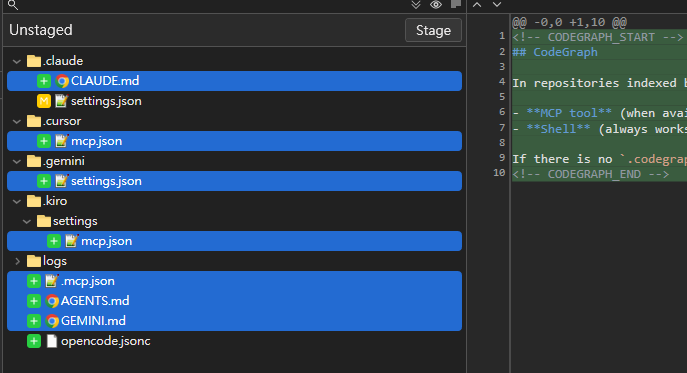This screenshot has width=687, height=373.
Task: Toggle the eye visibility icon
Action: pyautogui.click(x=436, y=5)
